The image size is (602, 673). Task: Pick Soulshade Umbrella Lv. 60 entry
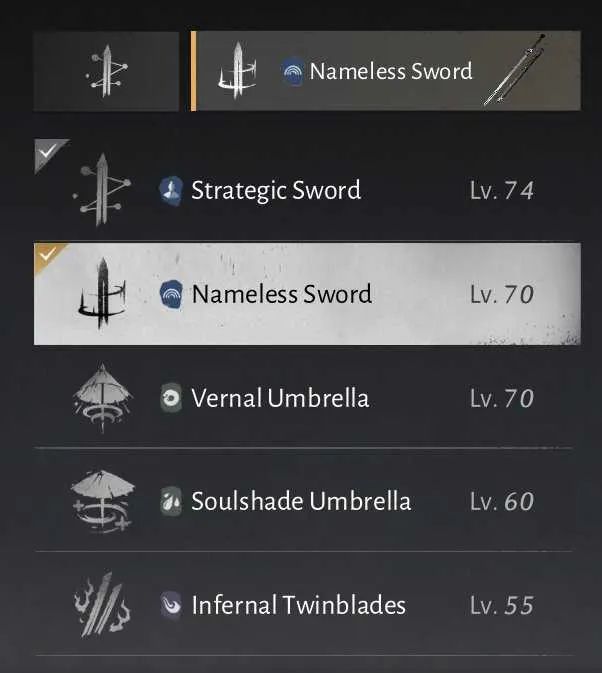[307, 501]
